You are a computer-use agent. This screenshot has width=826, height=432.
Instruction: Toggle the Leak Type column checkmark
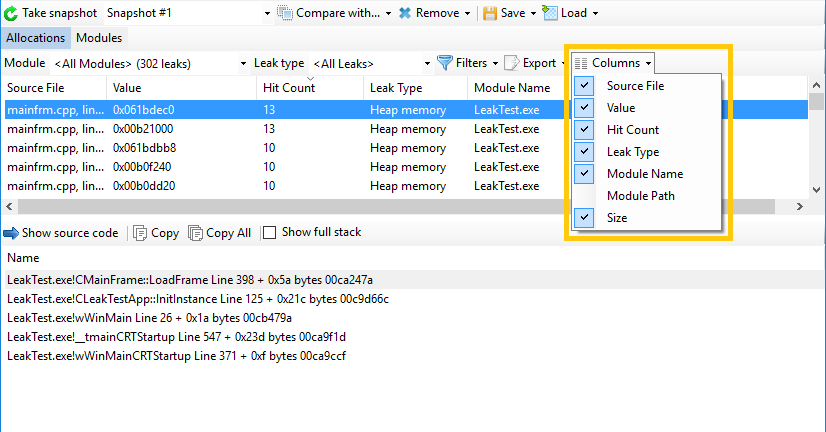tap(584, 152)
